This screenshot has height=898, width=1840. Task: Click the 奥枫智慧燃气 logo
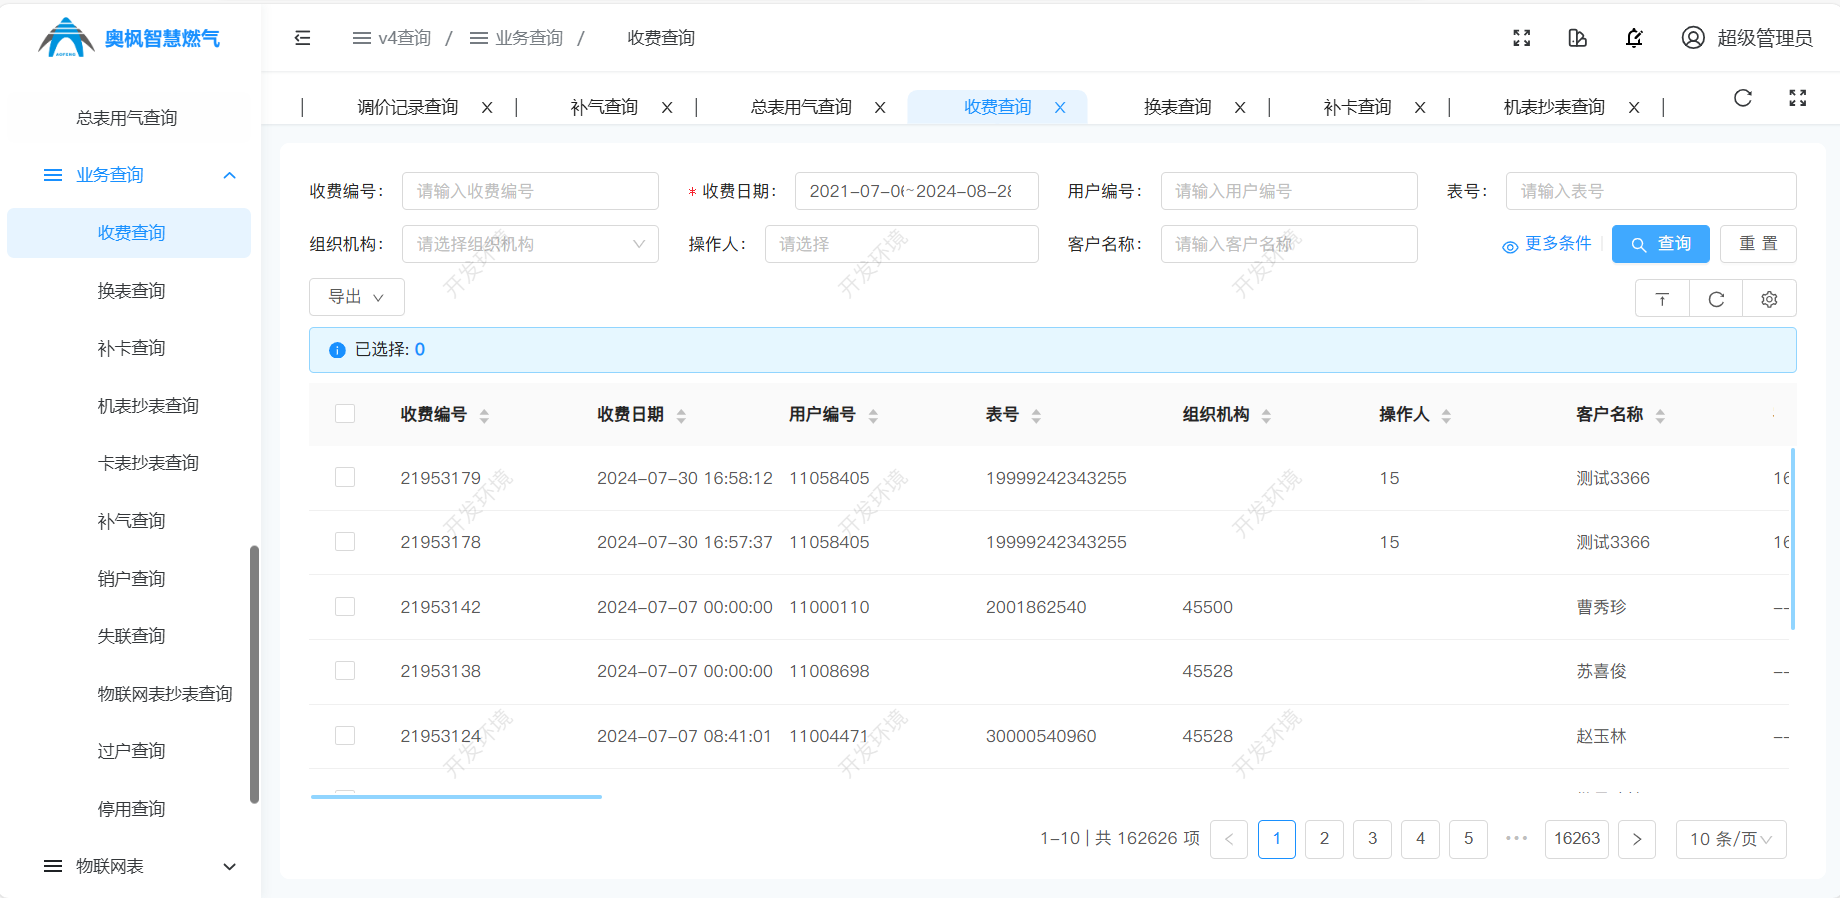pos(129,38)
